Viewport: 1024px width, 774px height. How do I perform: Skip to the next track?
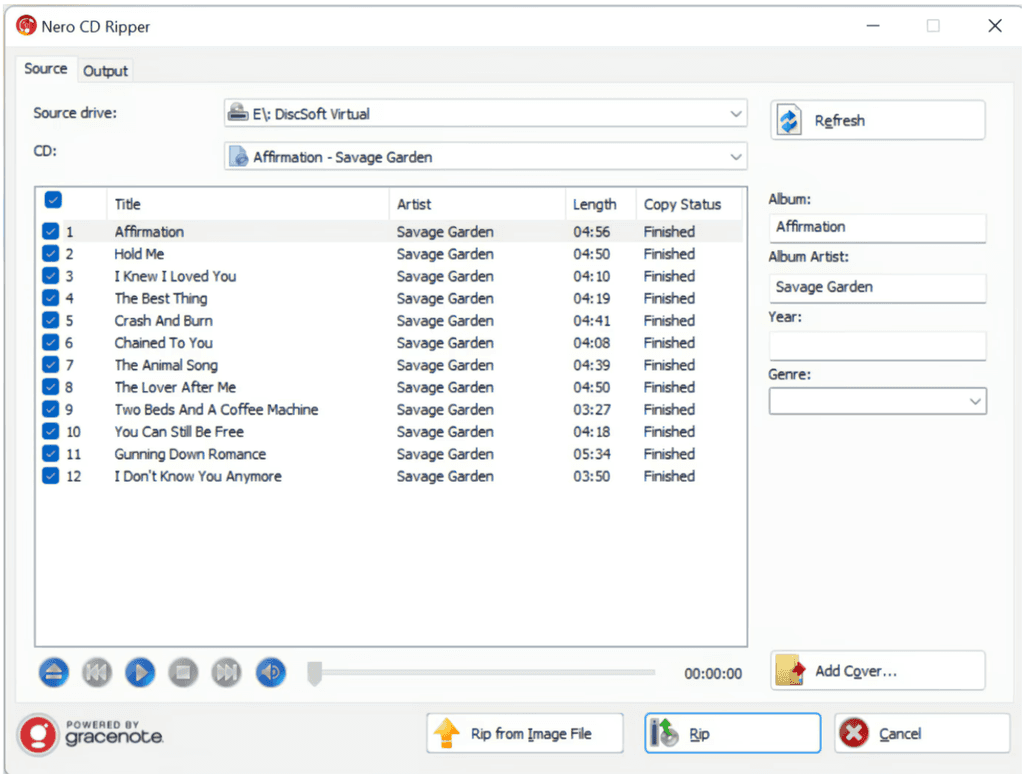[226, 672]
